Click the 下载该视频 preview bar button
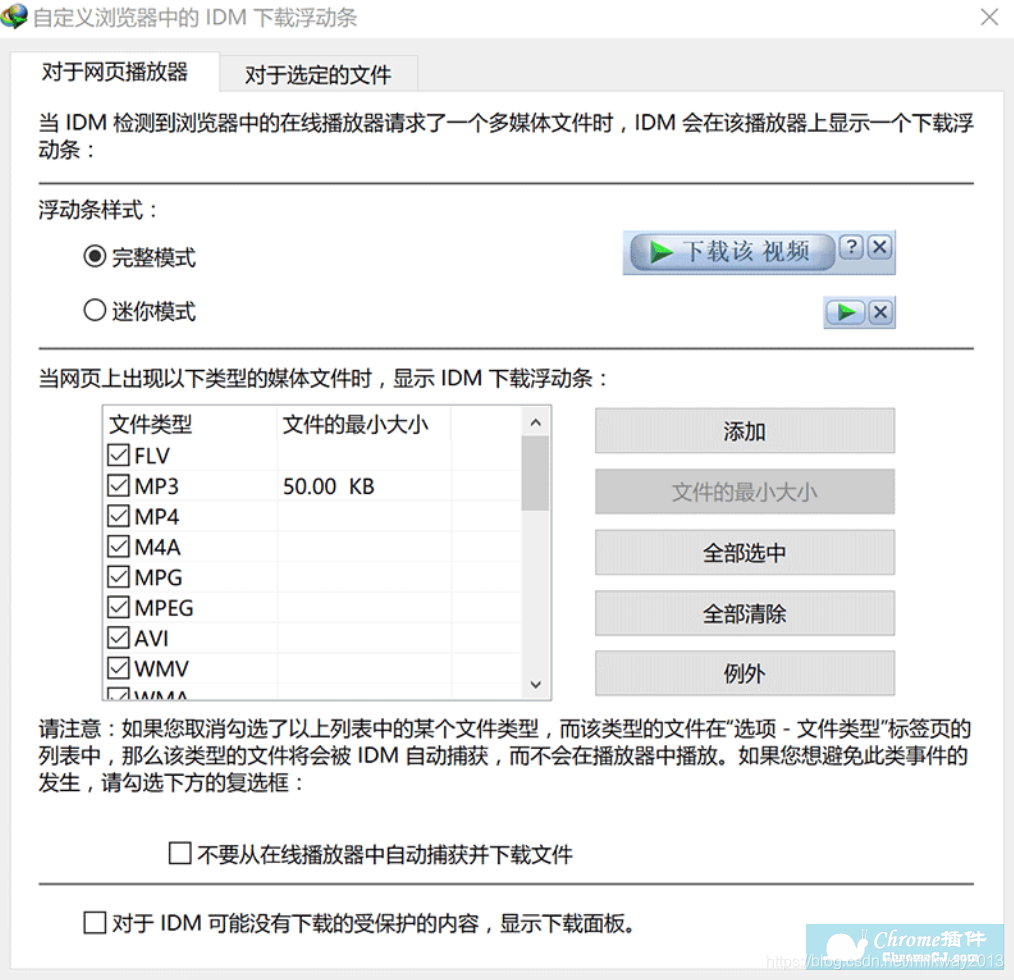Viewport: 1014px width, 980px height. coord(732,252)
